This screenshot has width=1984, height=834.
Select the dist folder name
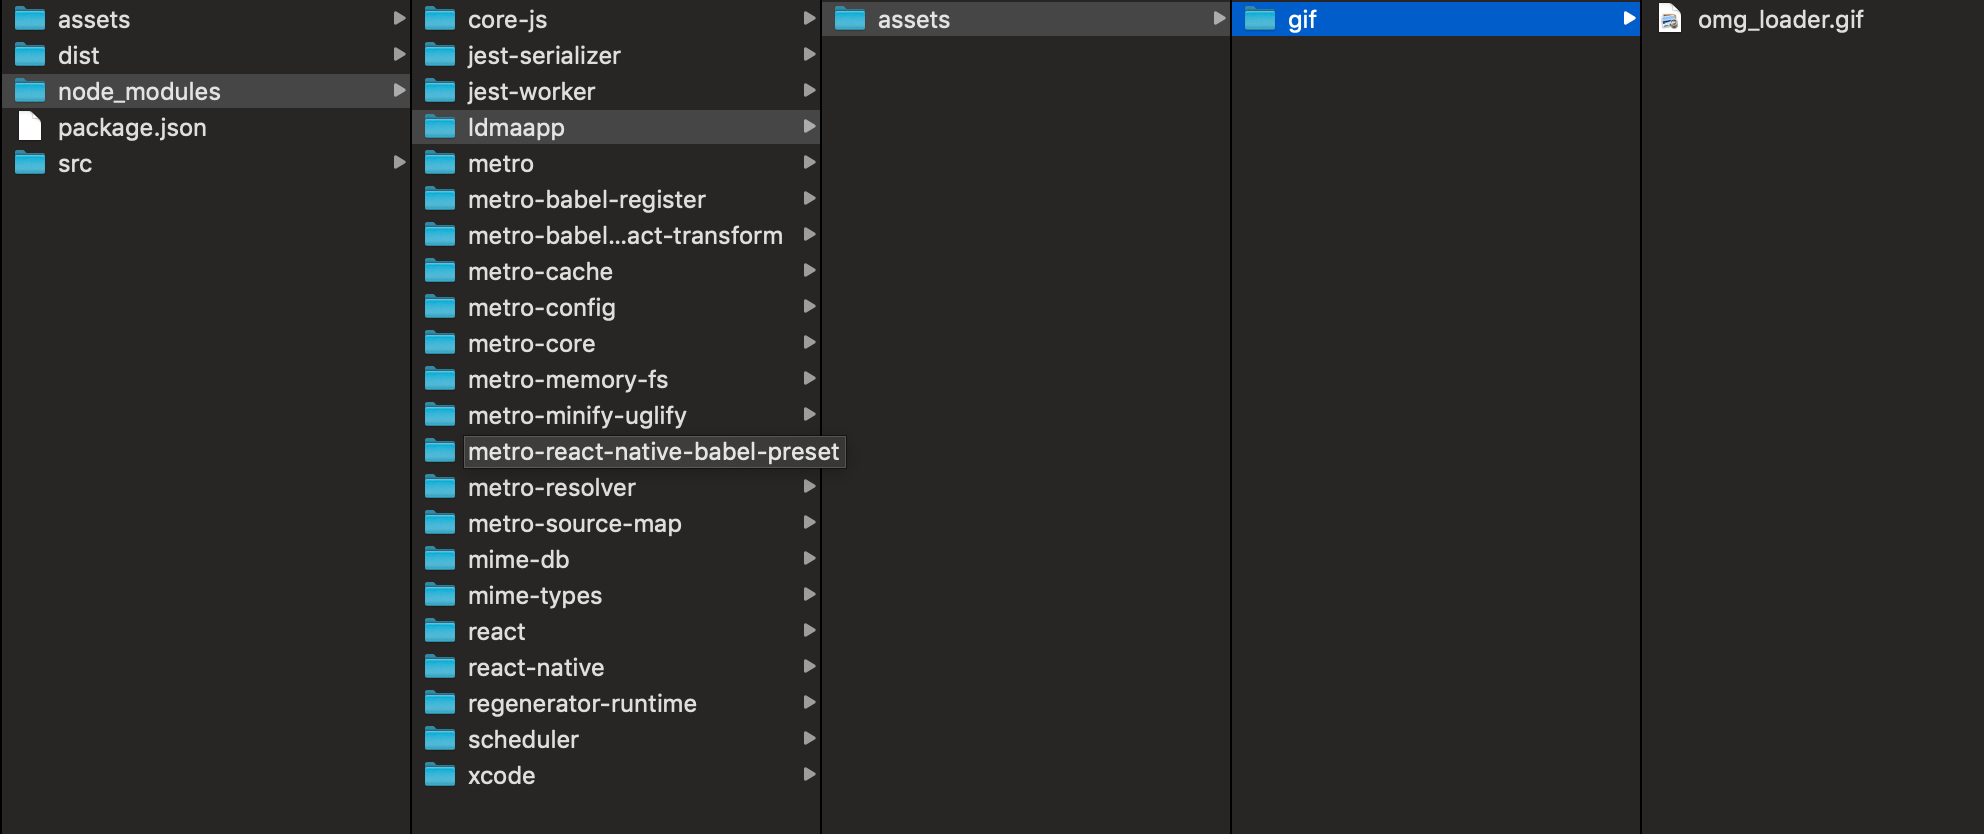(x=78, y=55)
